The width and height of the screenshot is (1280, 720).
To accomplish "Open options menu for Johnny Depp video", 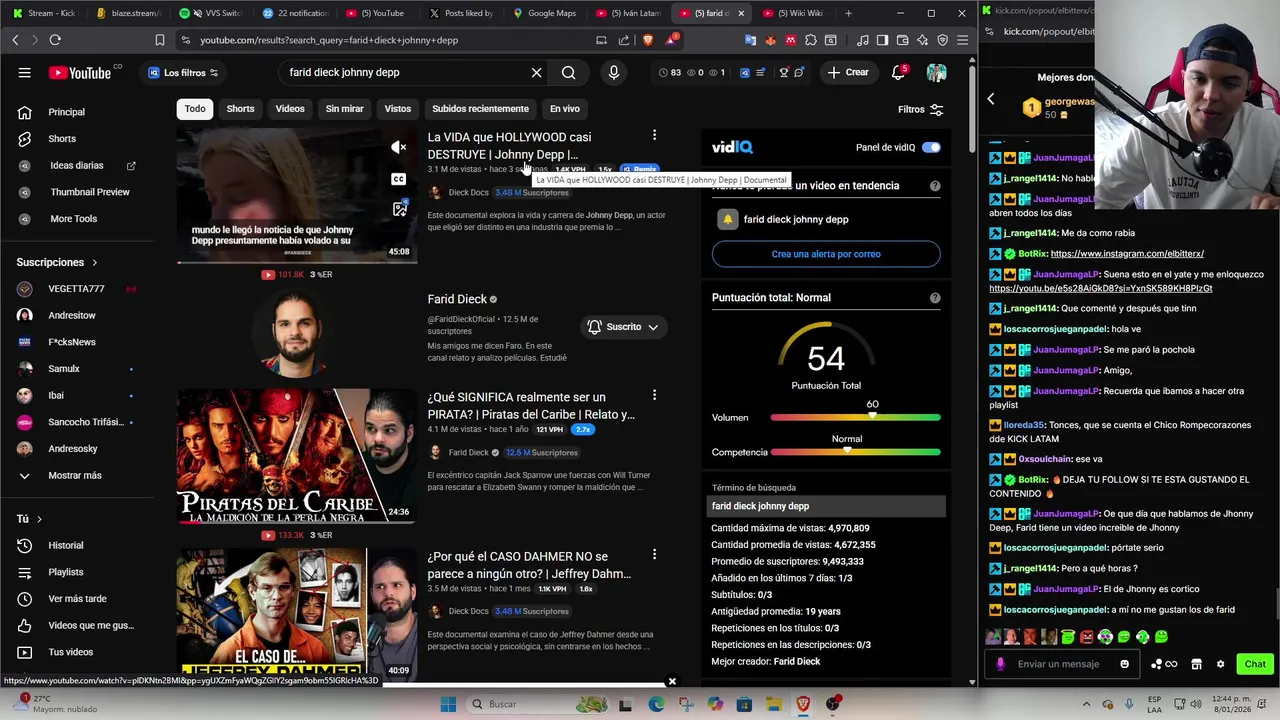I will [x=654, y=135].
